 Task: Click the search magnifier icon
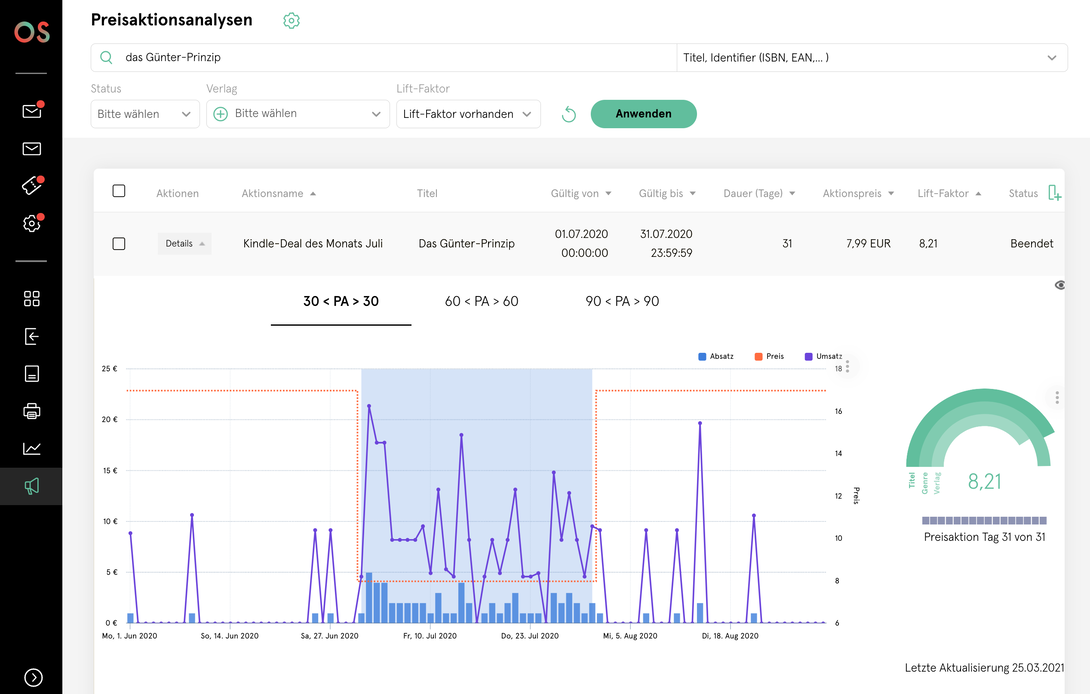tap(106, 58)
